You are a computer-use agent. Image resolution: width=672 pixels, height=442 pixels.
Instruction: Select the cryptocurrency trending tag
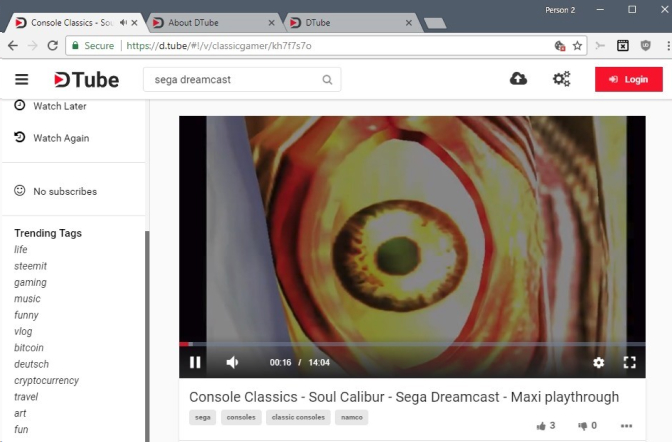click(x=47, y=381)
